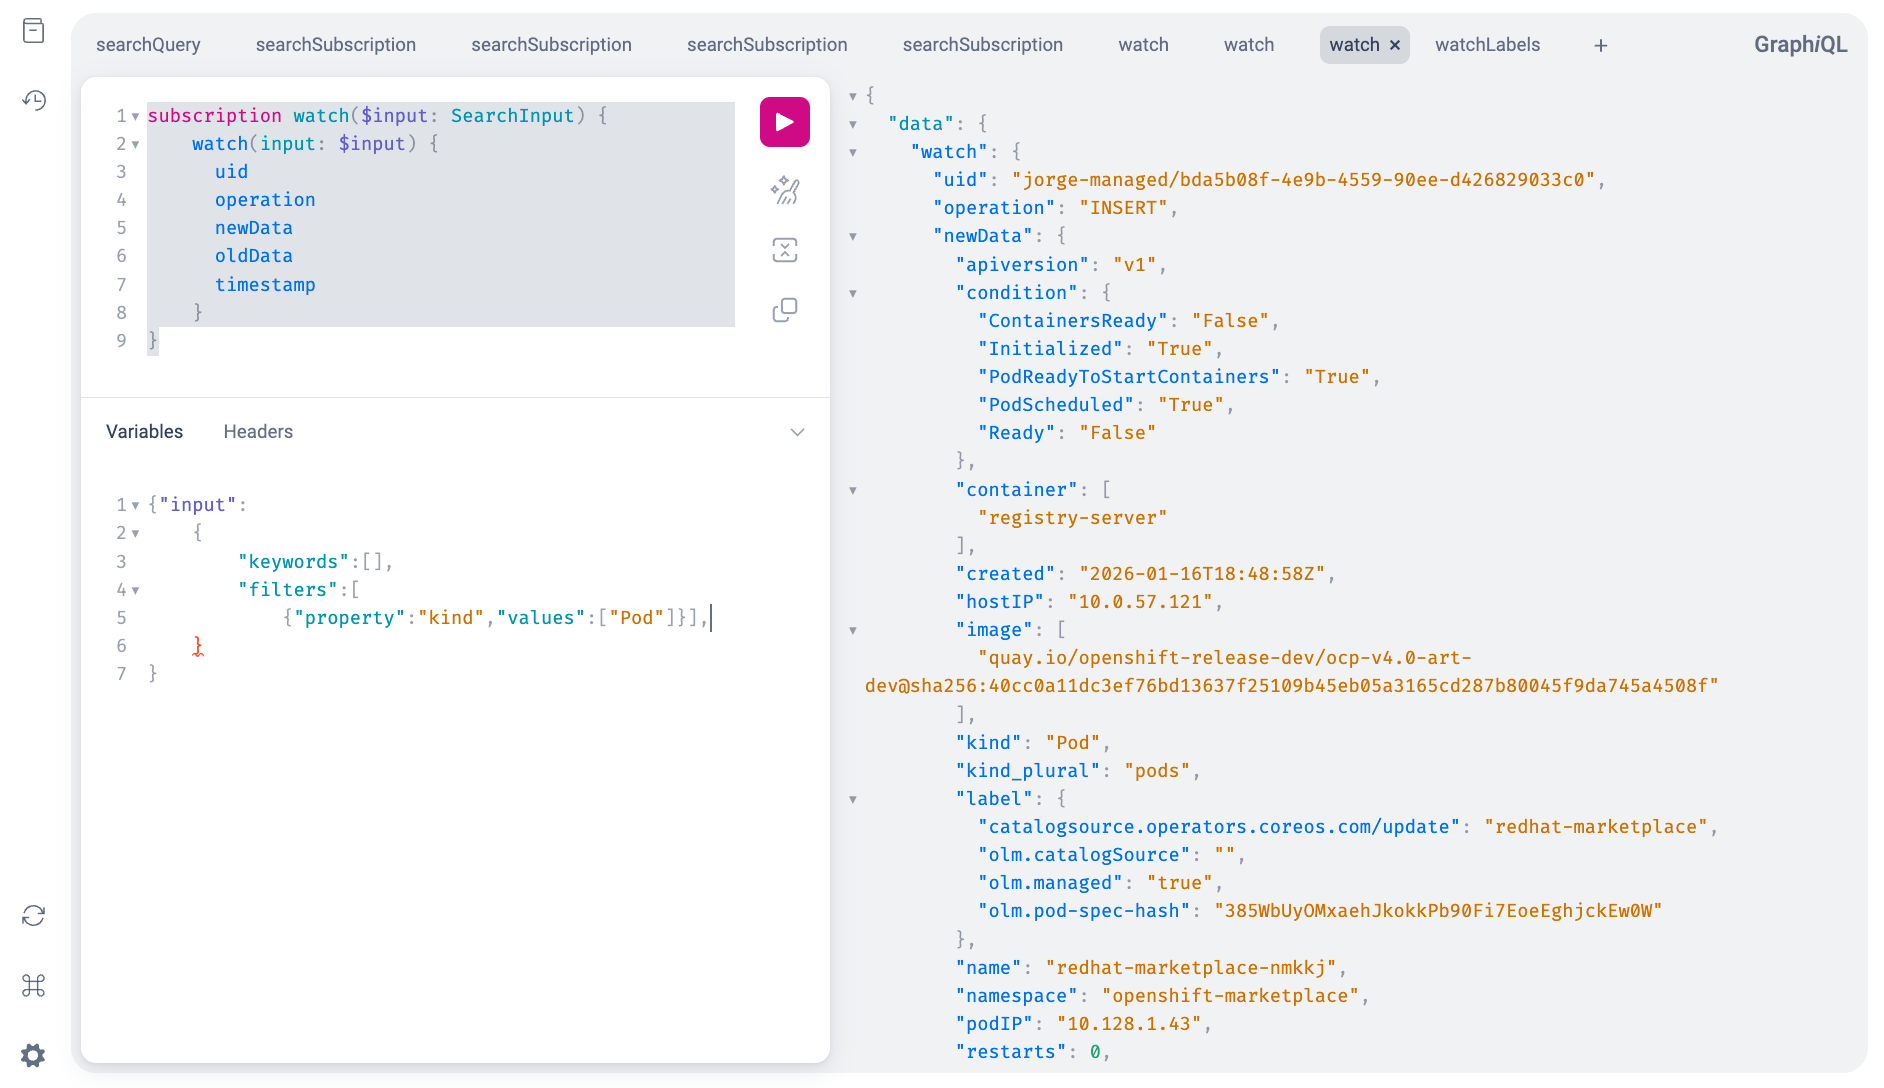Select the Variables editor section
This screenshot has width=1884, height=1088.
point(144,432)
